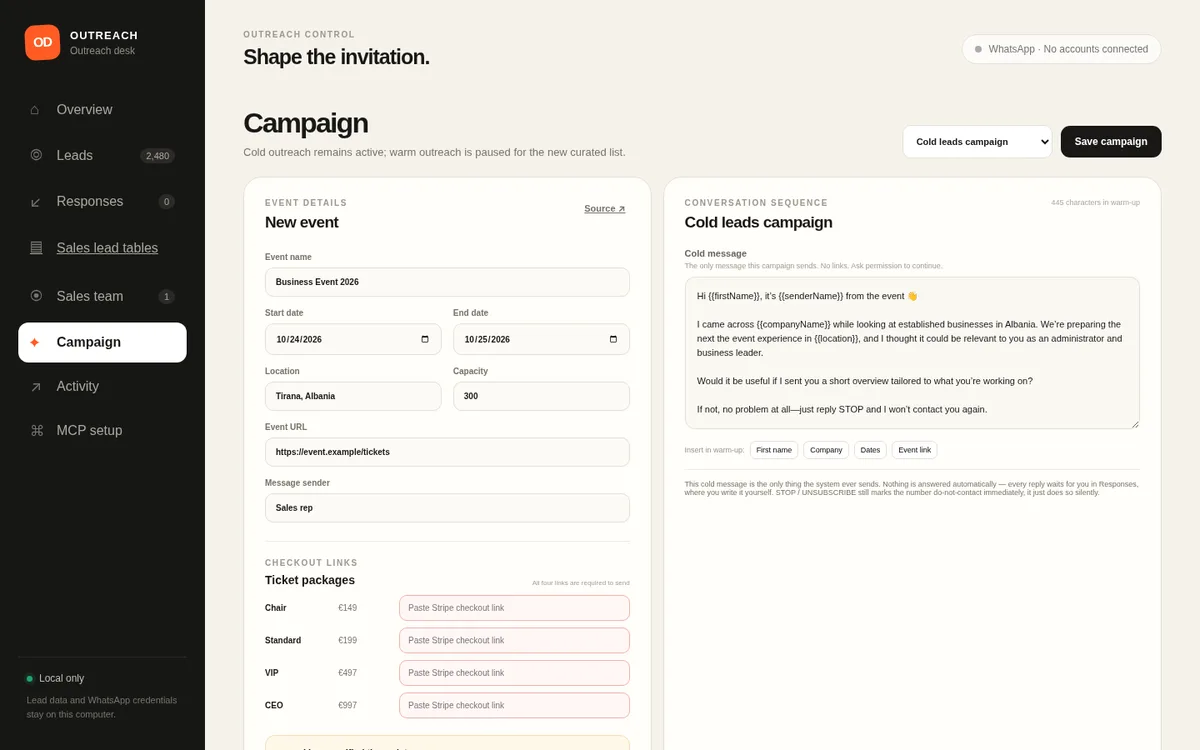Expand the Cold leads campaign dropdown

pos(978,142)
